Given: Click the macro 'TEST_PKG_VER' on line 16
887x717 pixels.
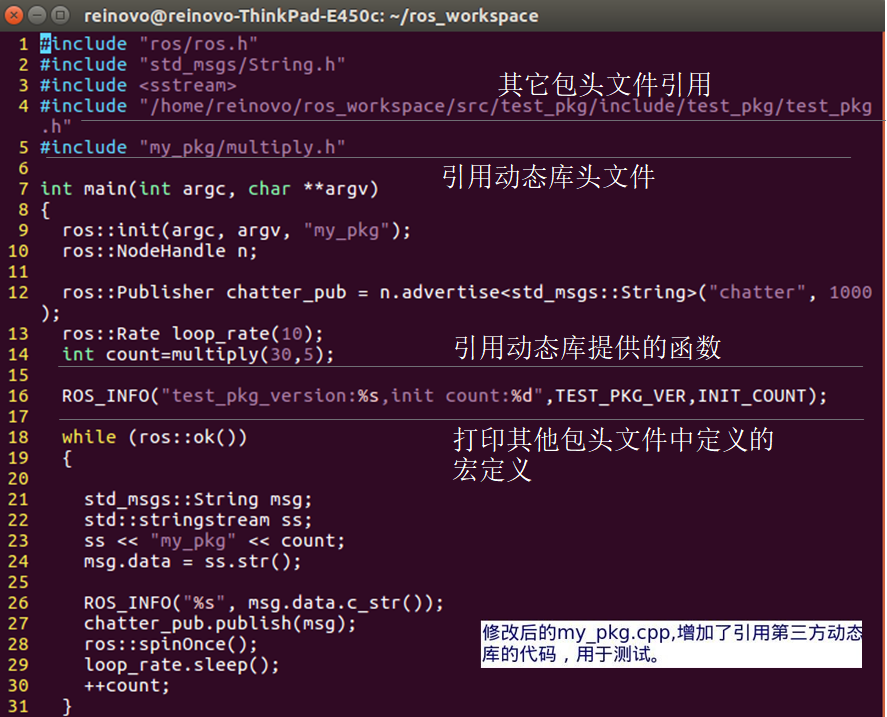Looking at the screenshot, I should coord(621,396).
